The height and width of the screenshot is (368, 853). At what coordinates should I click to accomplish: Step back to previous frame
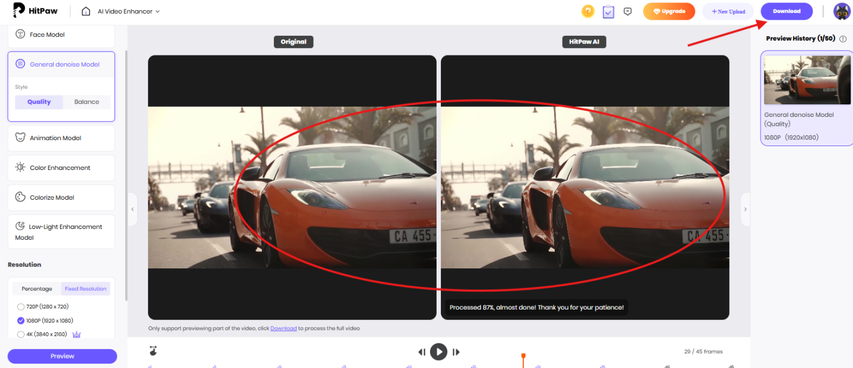click(x=422, y=352)
